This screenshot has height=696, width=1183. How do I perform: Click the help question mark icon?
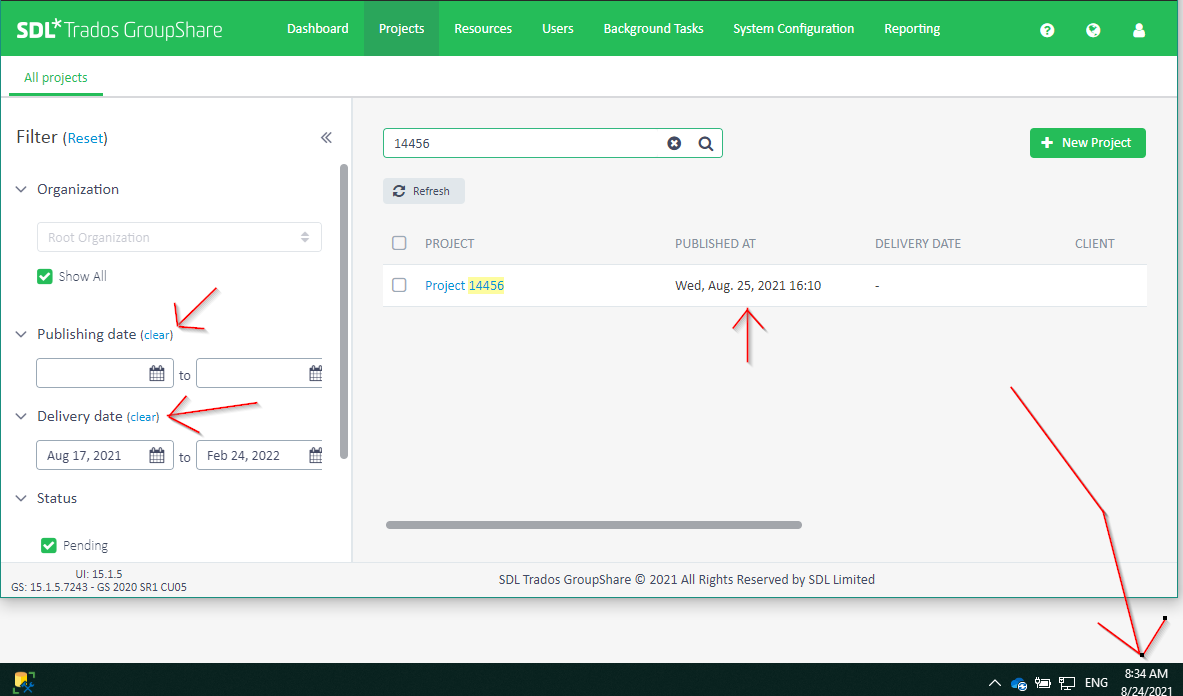pos(1047,30)
